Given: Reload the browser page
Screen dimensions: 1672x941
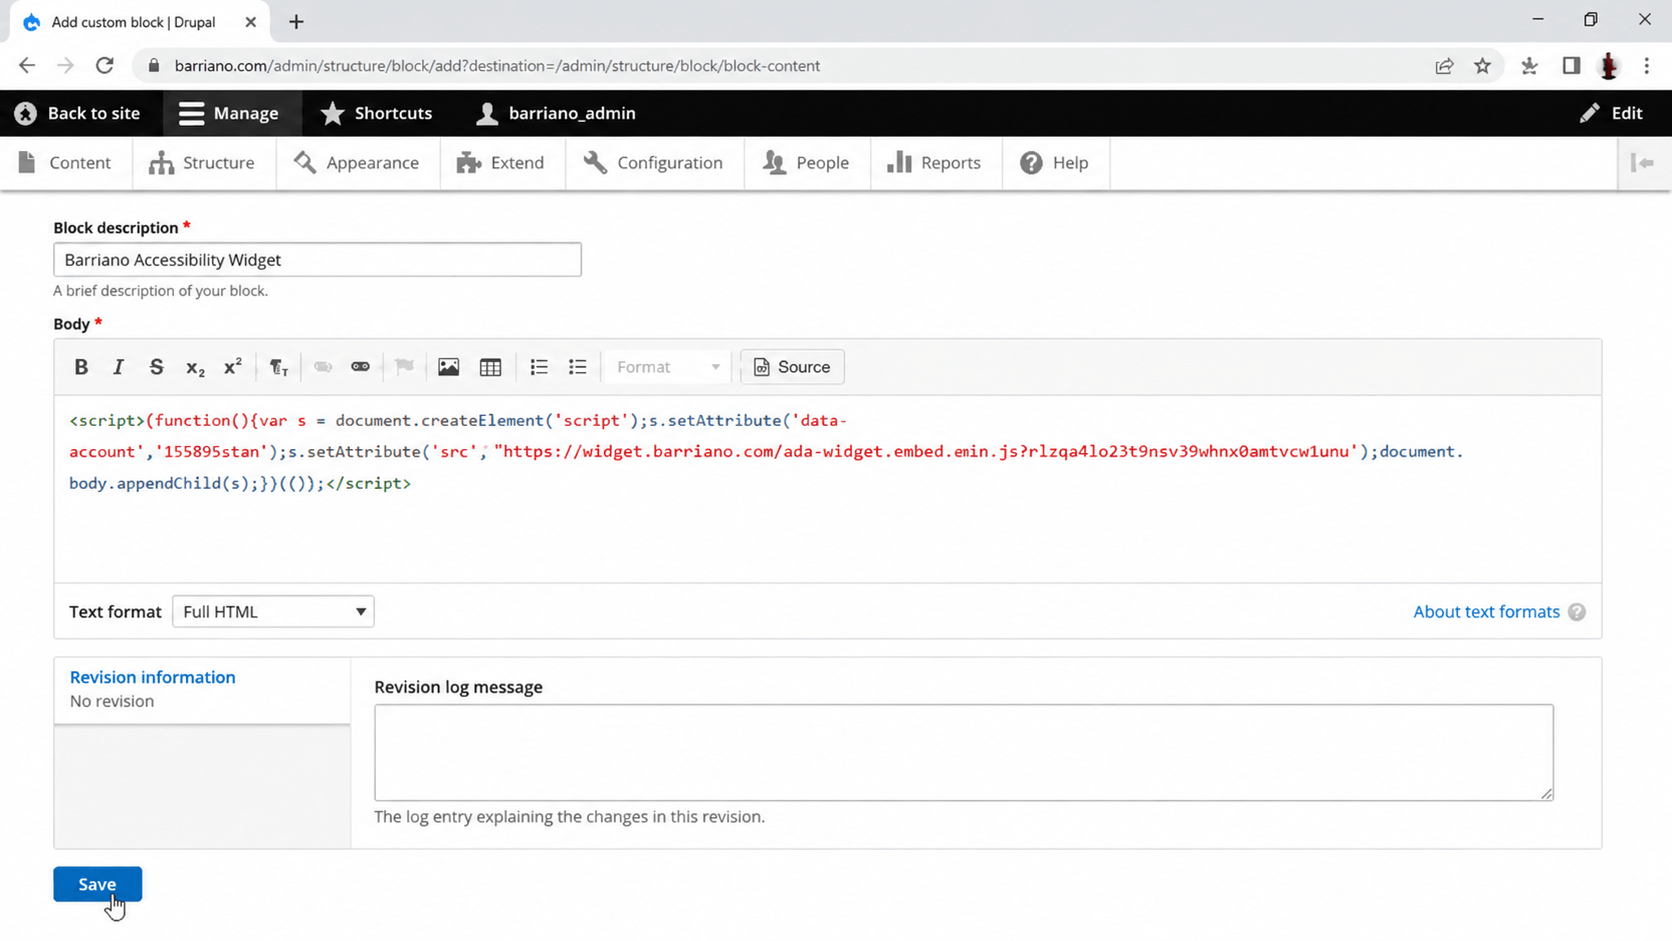Looking at the screenshot, I should 104,66.
